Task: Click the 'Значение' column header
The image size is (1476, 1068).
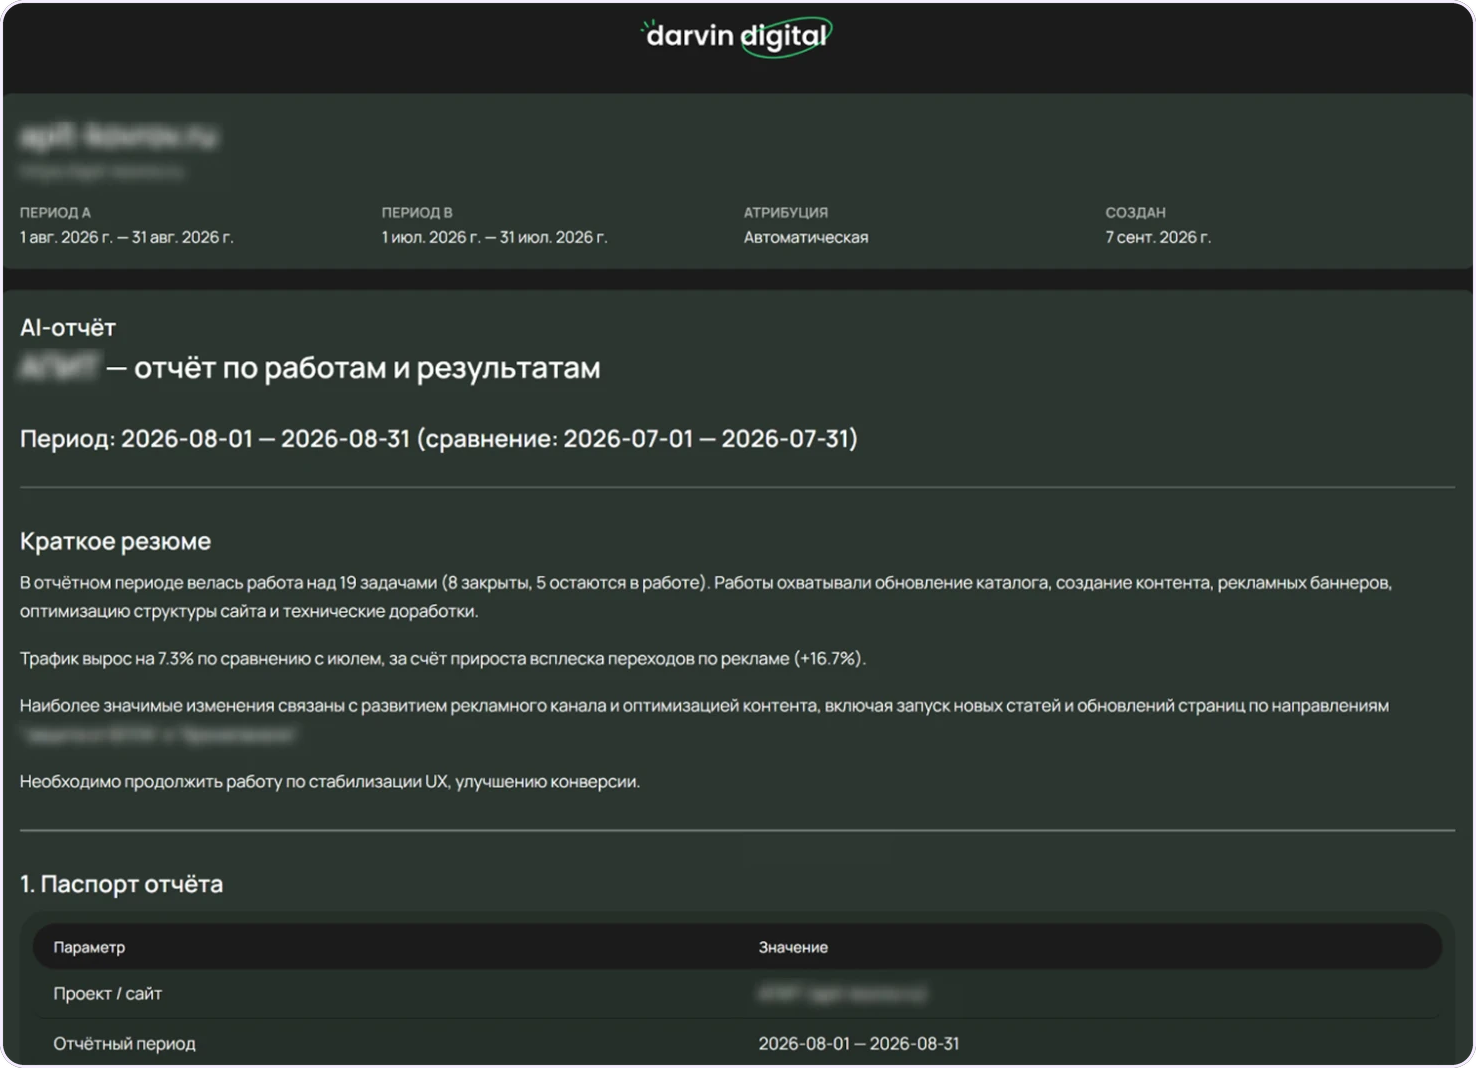Action: pyautogui.click(x=793, y=947)
